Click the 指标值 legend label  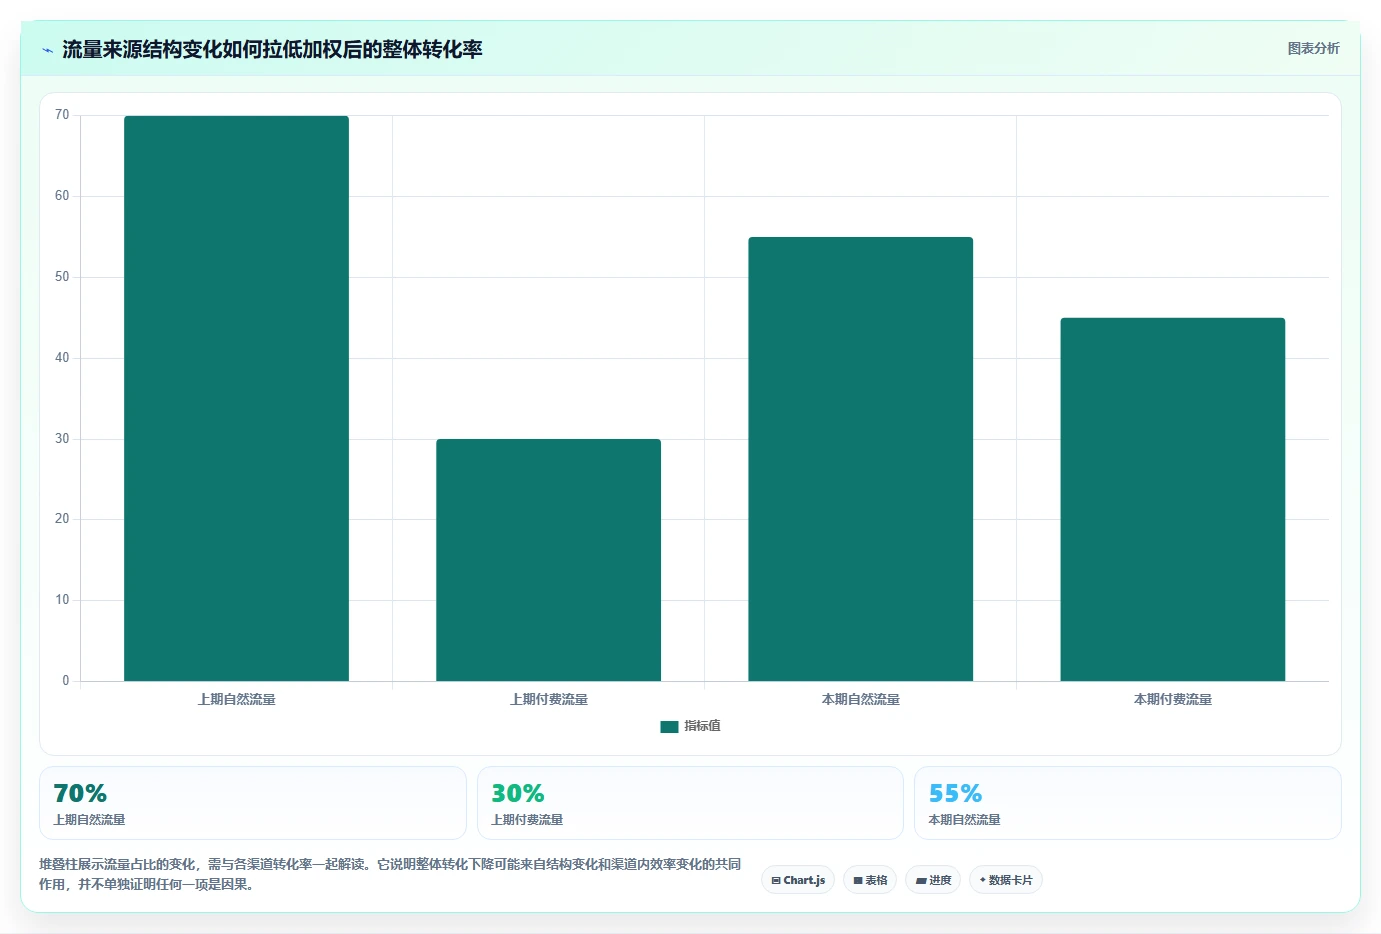702,726
